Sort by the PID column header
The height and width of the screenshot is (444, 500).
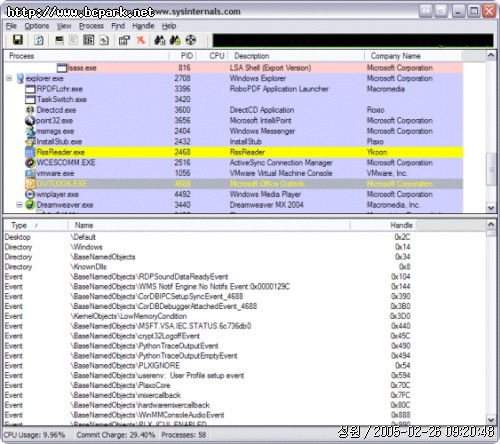183,56
